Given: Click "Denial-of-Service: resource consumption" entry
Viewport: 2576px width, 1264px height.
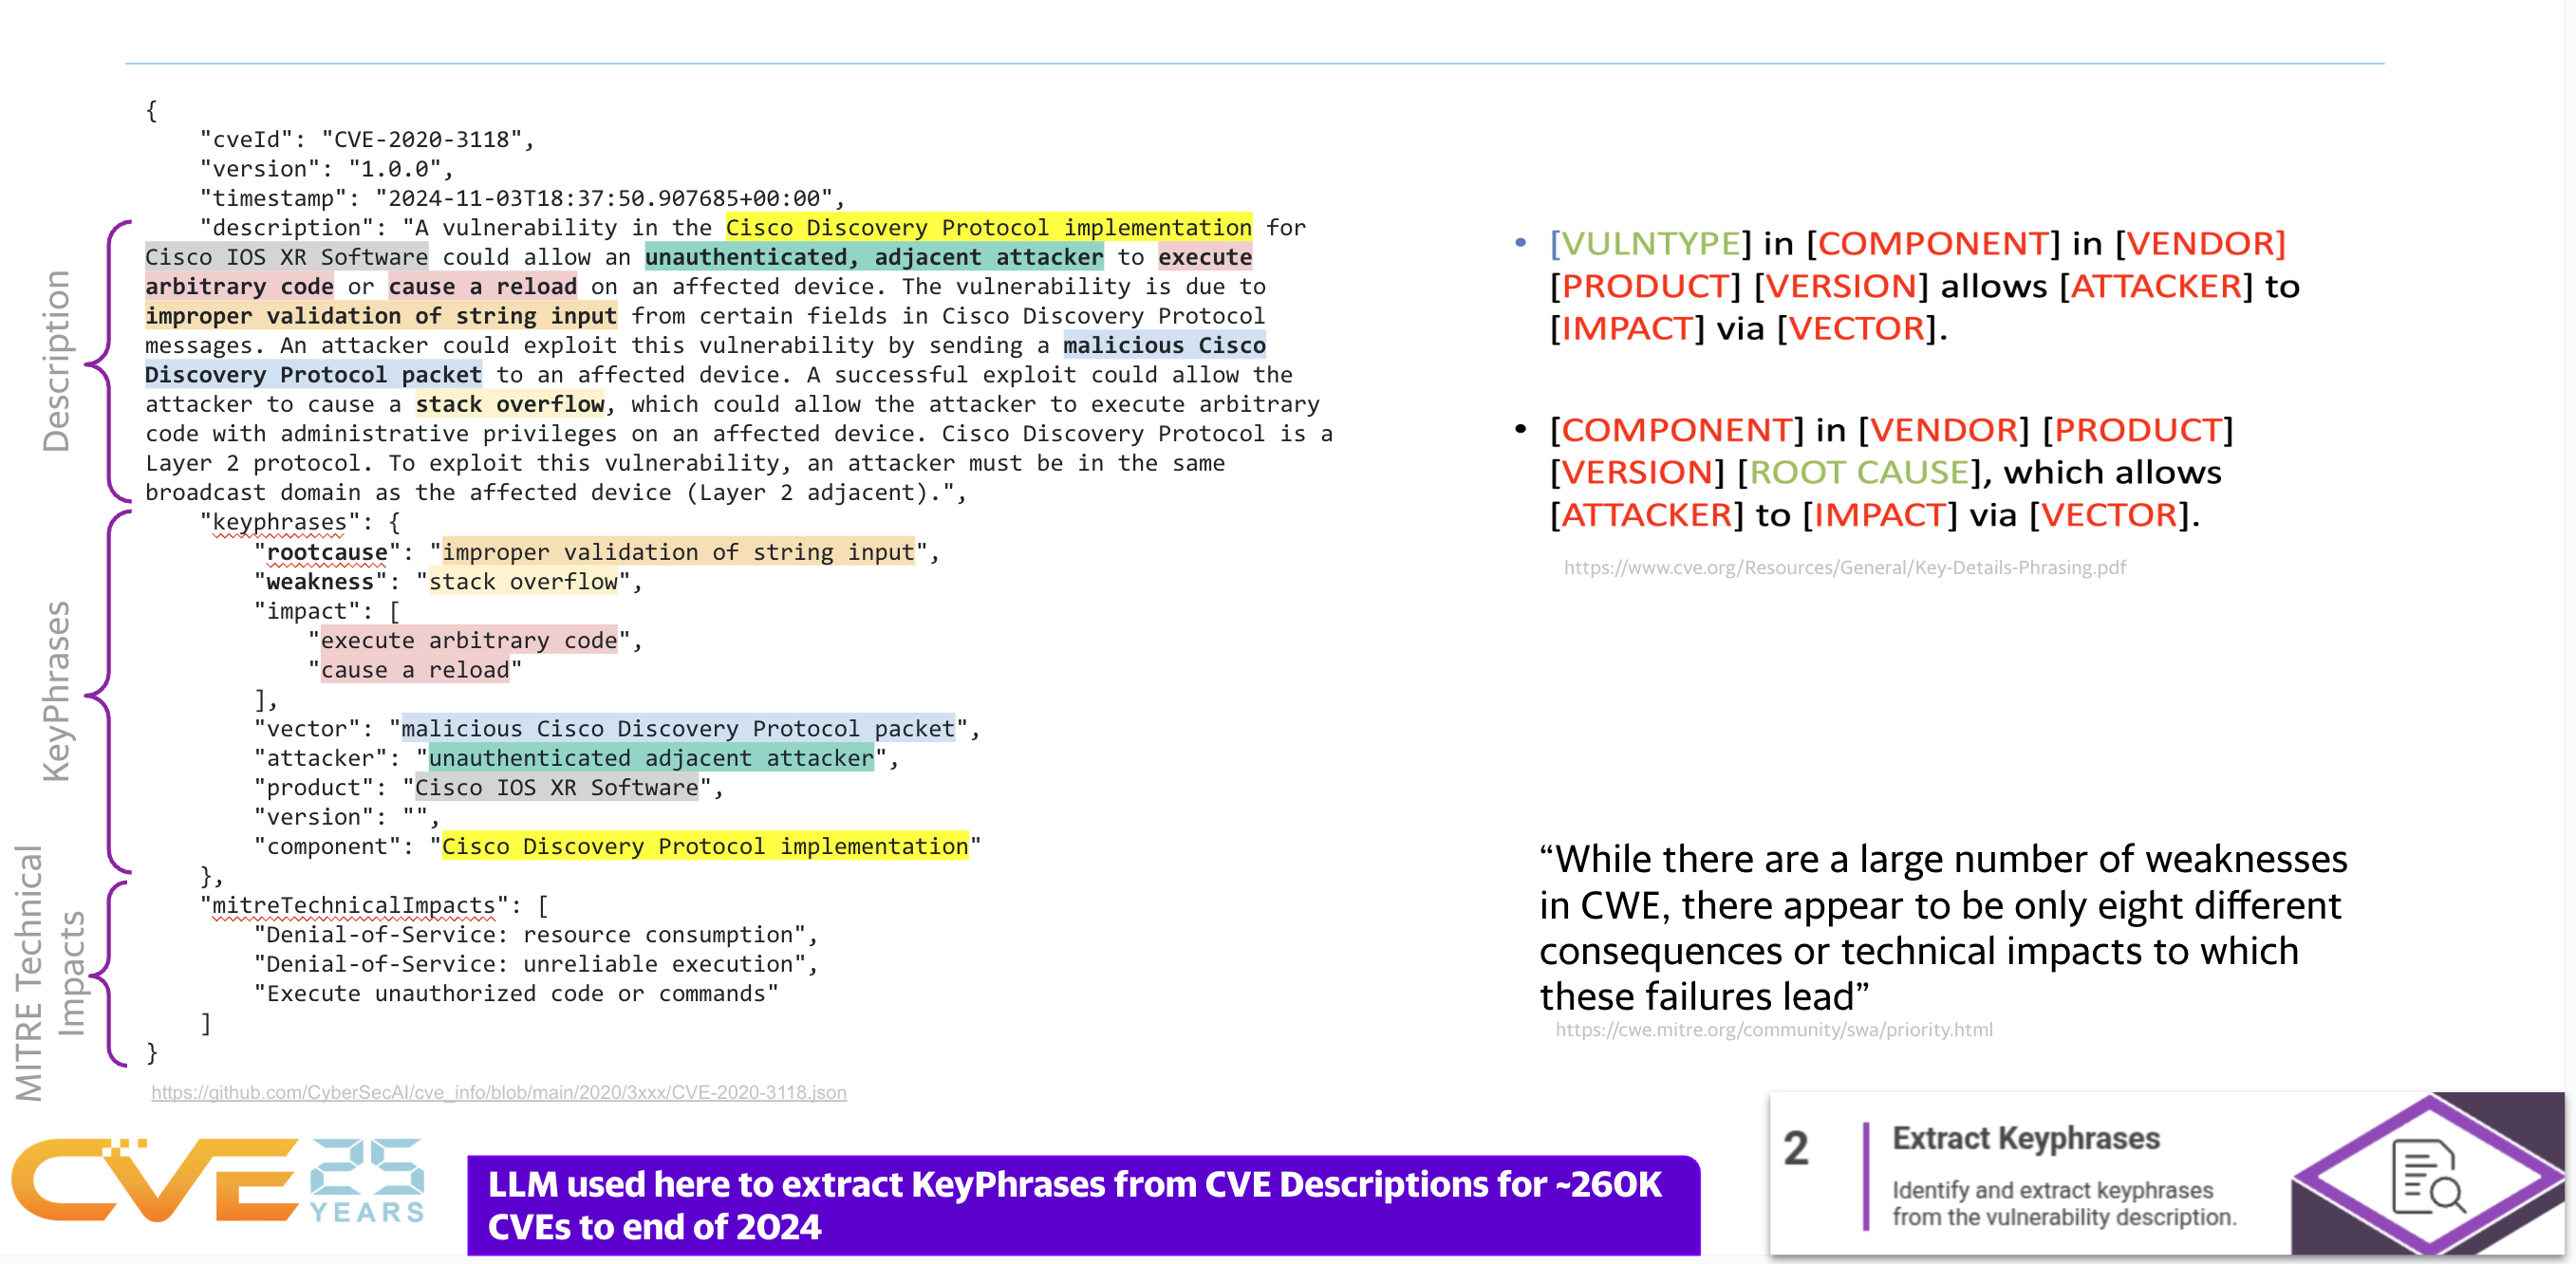Looking at the screenshot, I should click(x=536, y=934).
